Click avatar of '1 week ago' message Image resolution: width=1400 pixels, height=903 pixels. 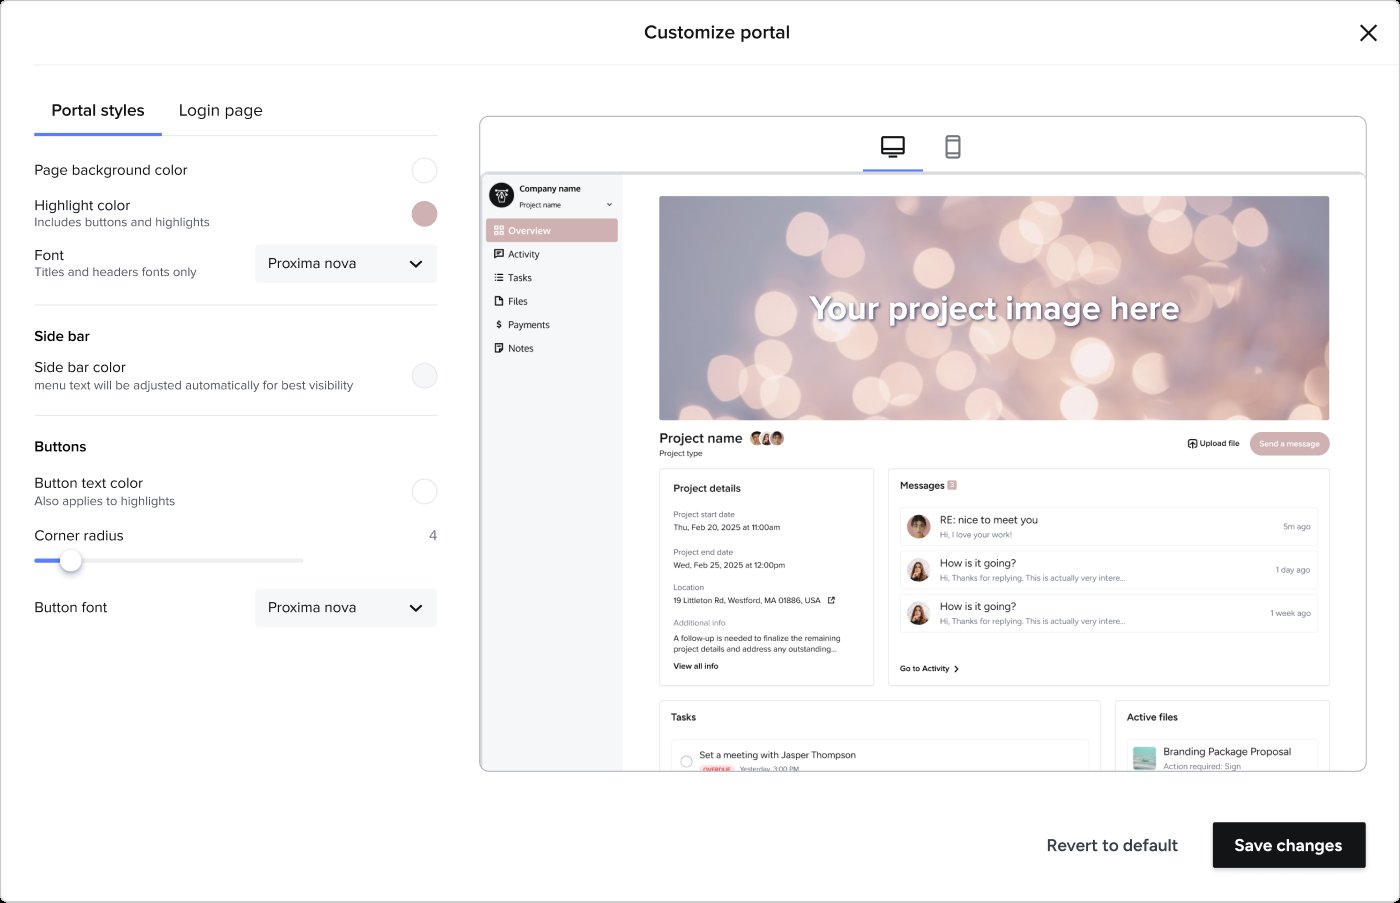[x=919, y=613]
